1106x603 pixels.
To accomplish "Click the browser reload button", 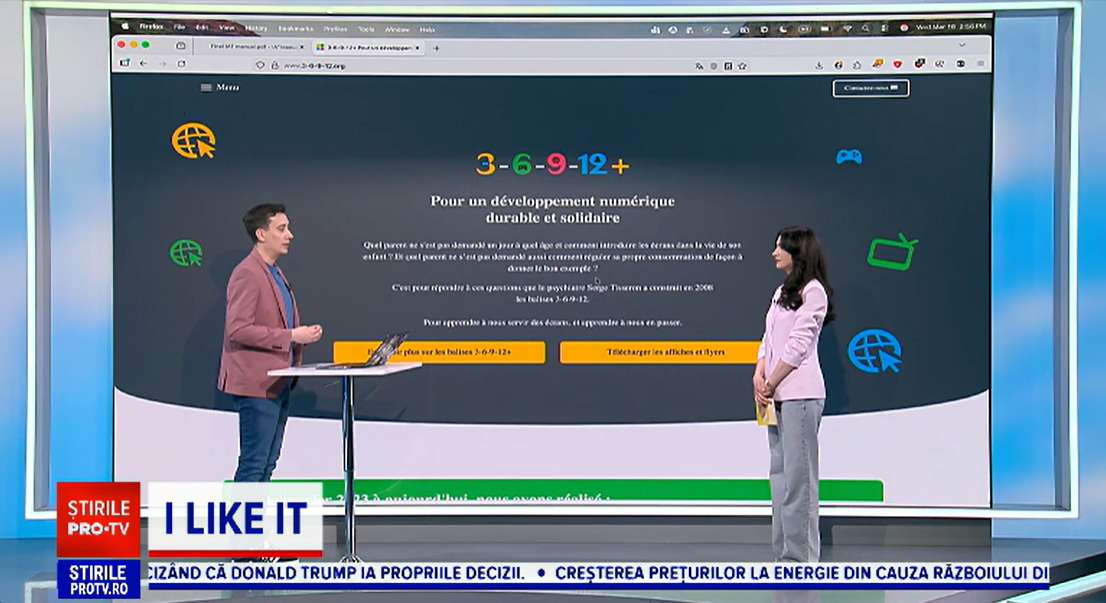I will (181, 64).
